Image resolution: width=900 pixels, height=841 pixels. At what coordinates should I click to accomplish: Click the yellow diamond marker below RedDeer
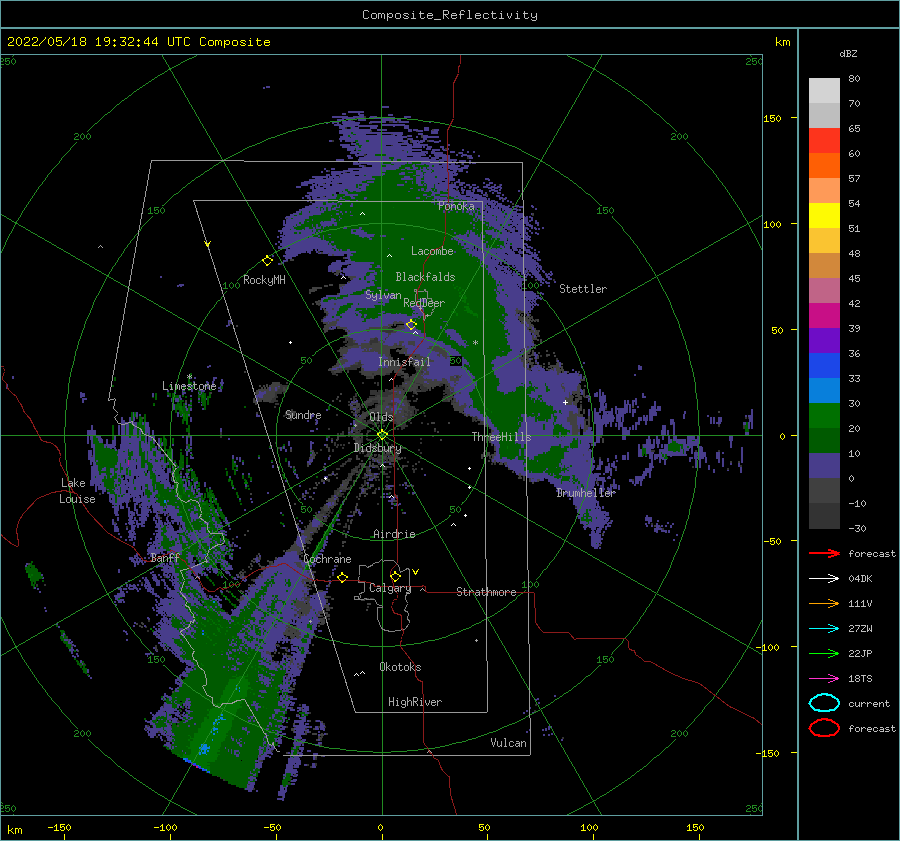pos(411,325)
